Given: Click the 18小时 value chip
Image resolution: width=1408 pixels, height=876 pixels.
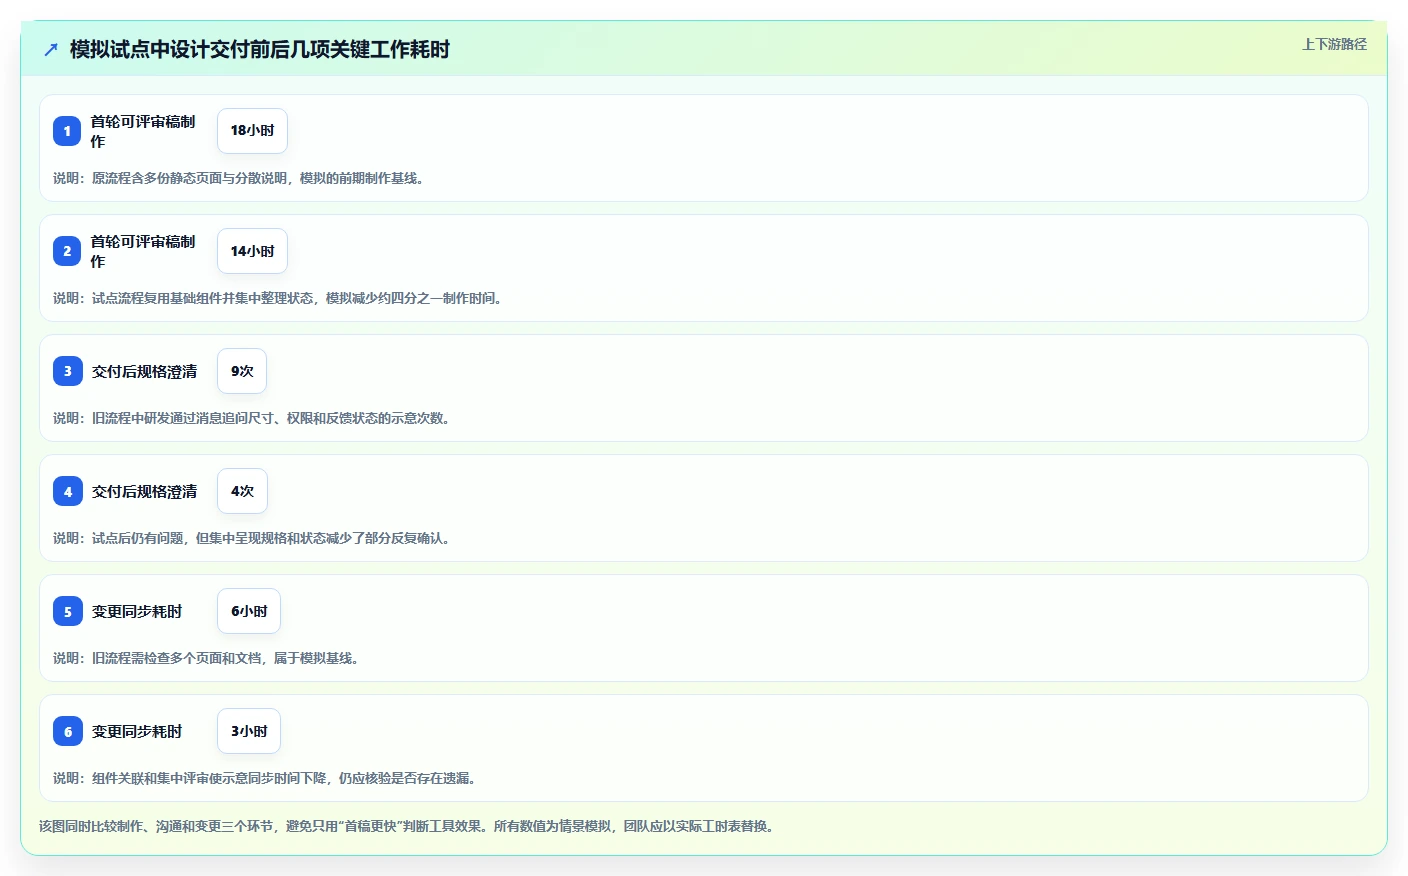Looking at the screenshot, I should pyautogui.click(x=252, y=131).
